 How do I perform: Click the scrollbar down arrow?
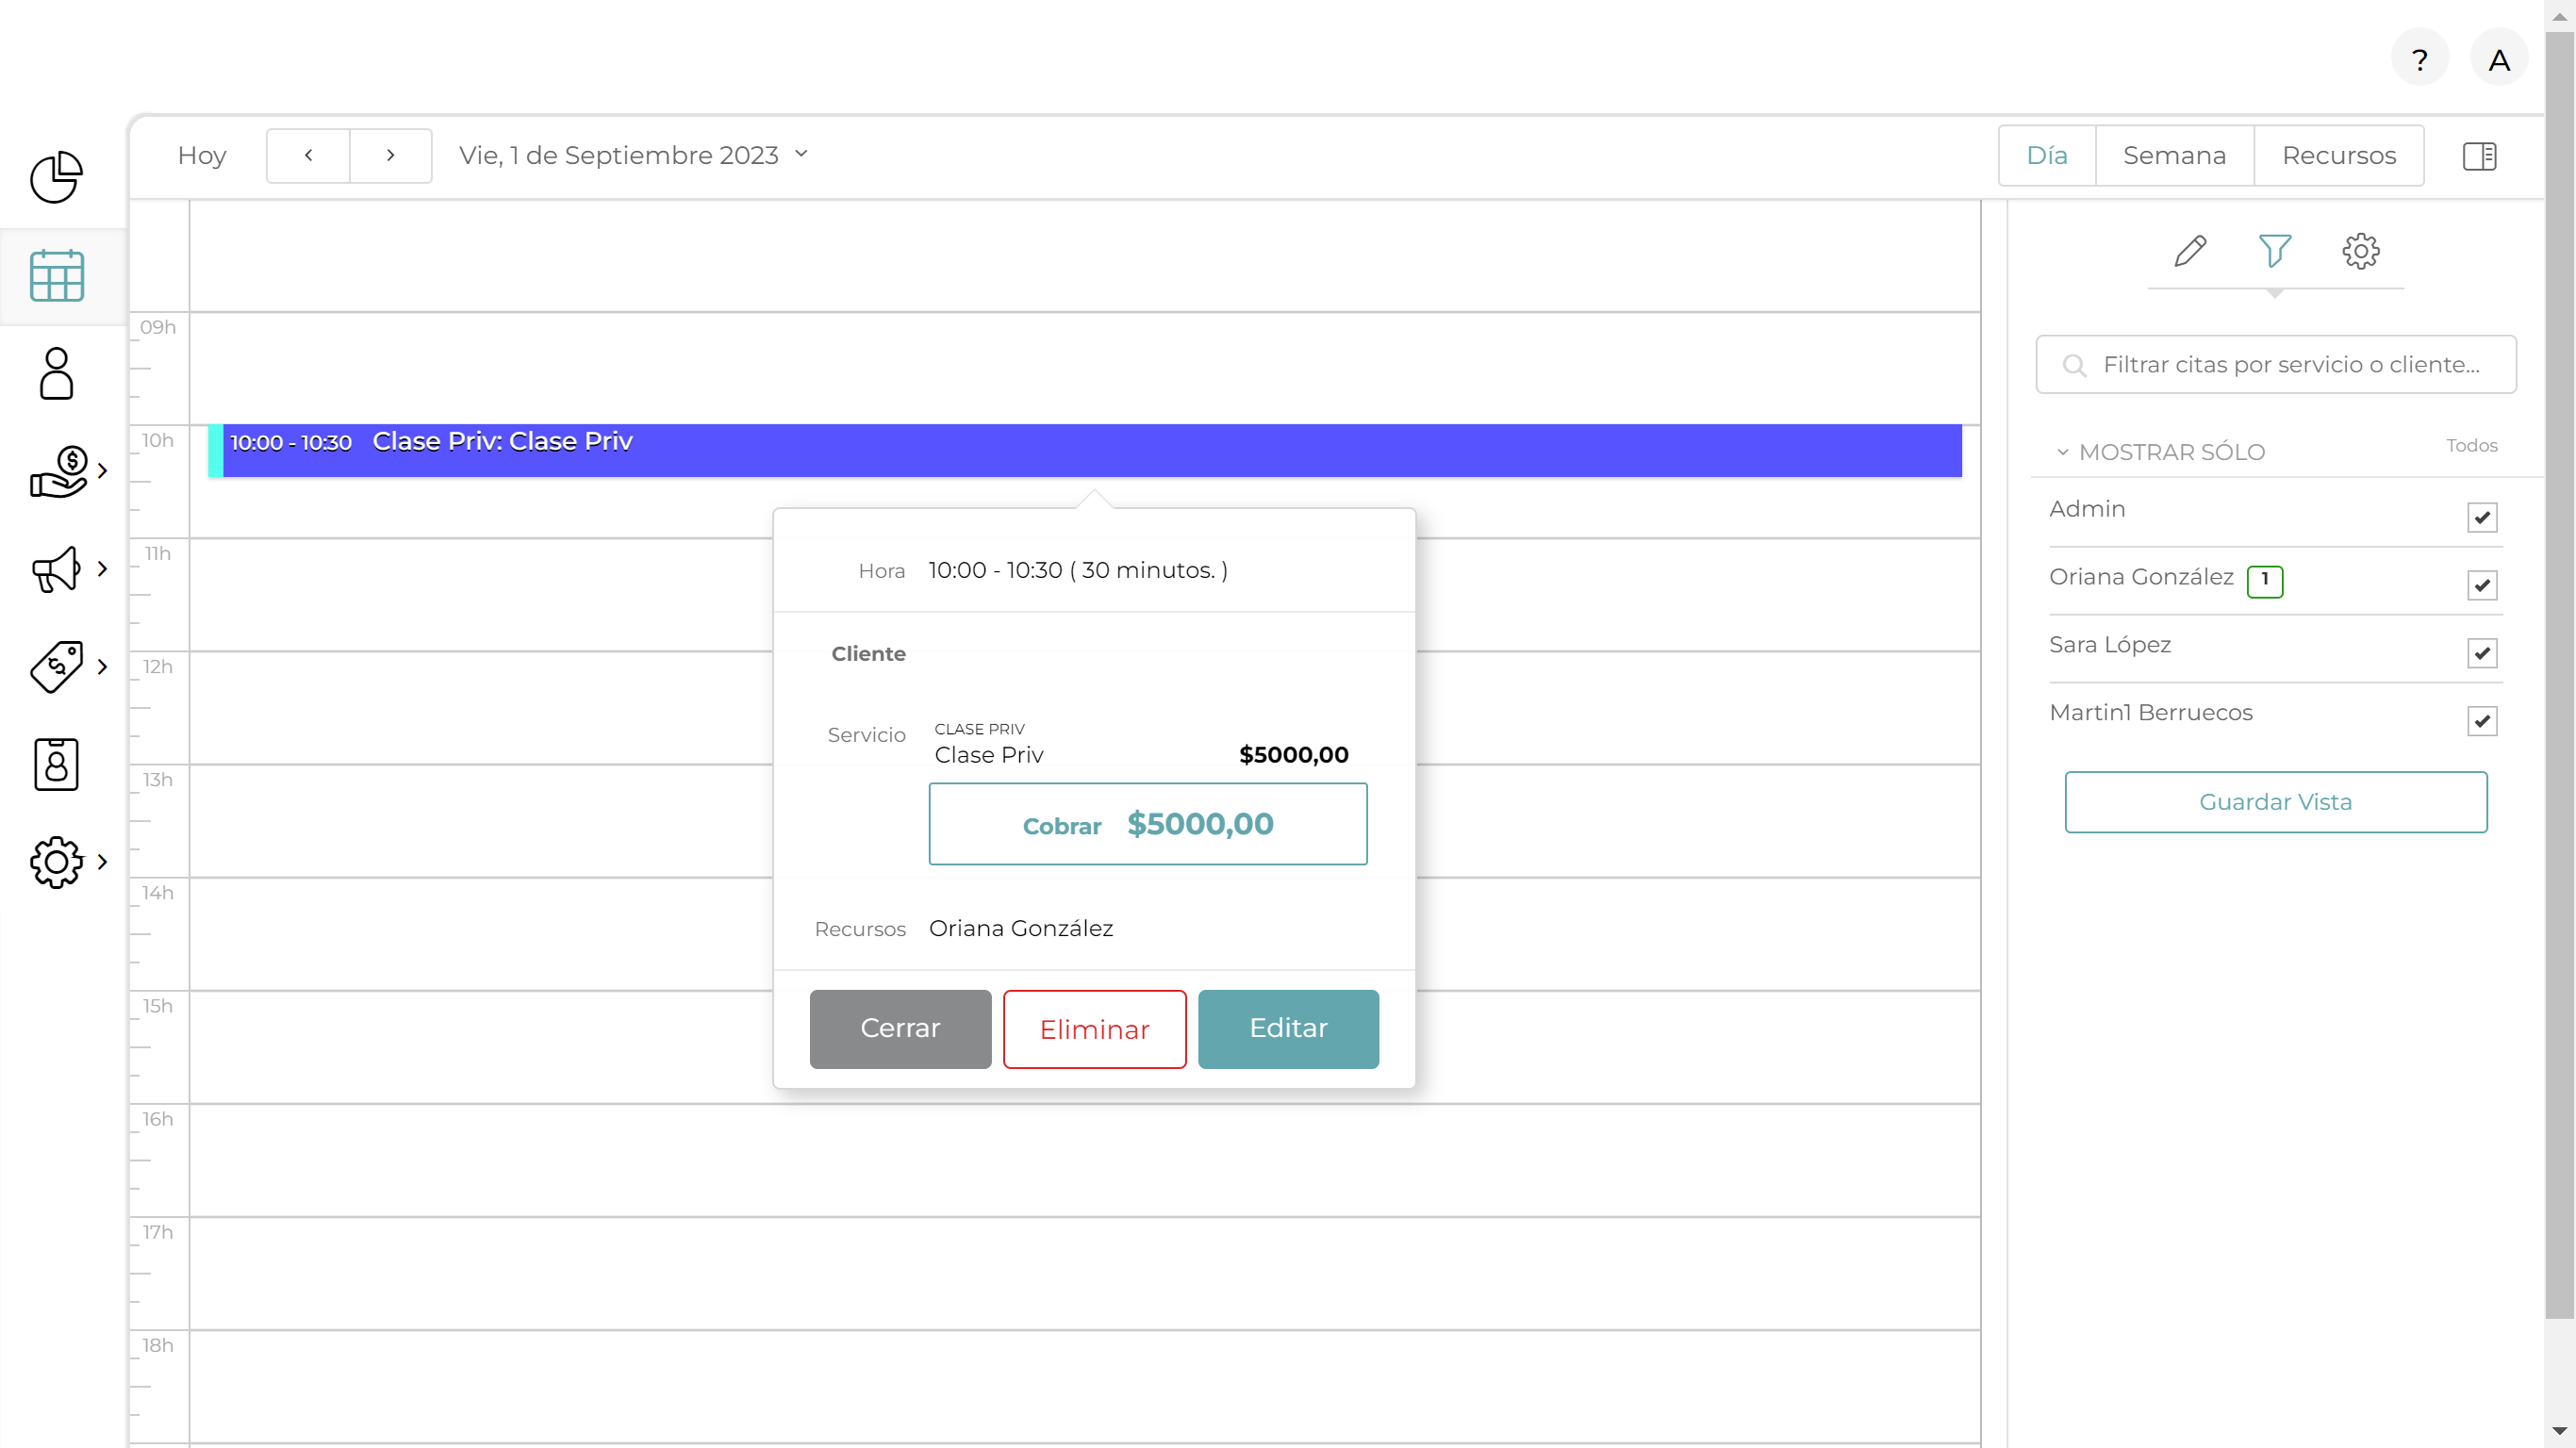coord(2559,1431)
